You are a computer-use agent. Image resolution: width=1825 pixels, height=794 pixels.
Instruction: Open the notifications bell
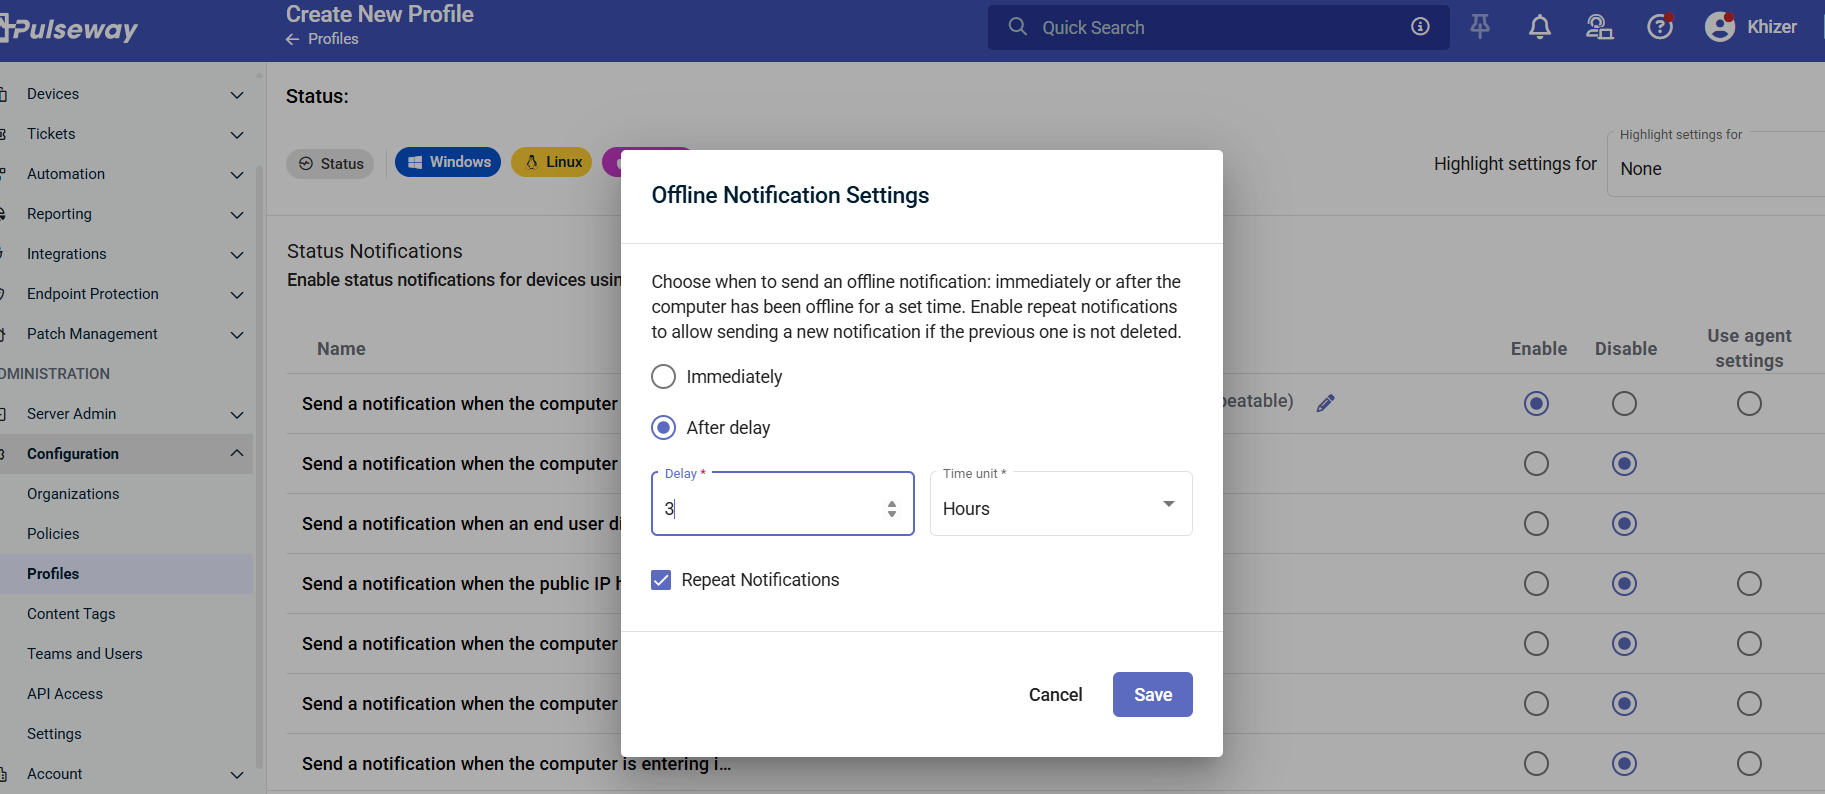click(1540, 27)
